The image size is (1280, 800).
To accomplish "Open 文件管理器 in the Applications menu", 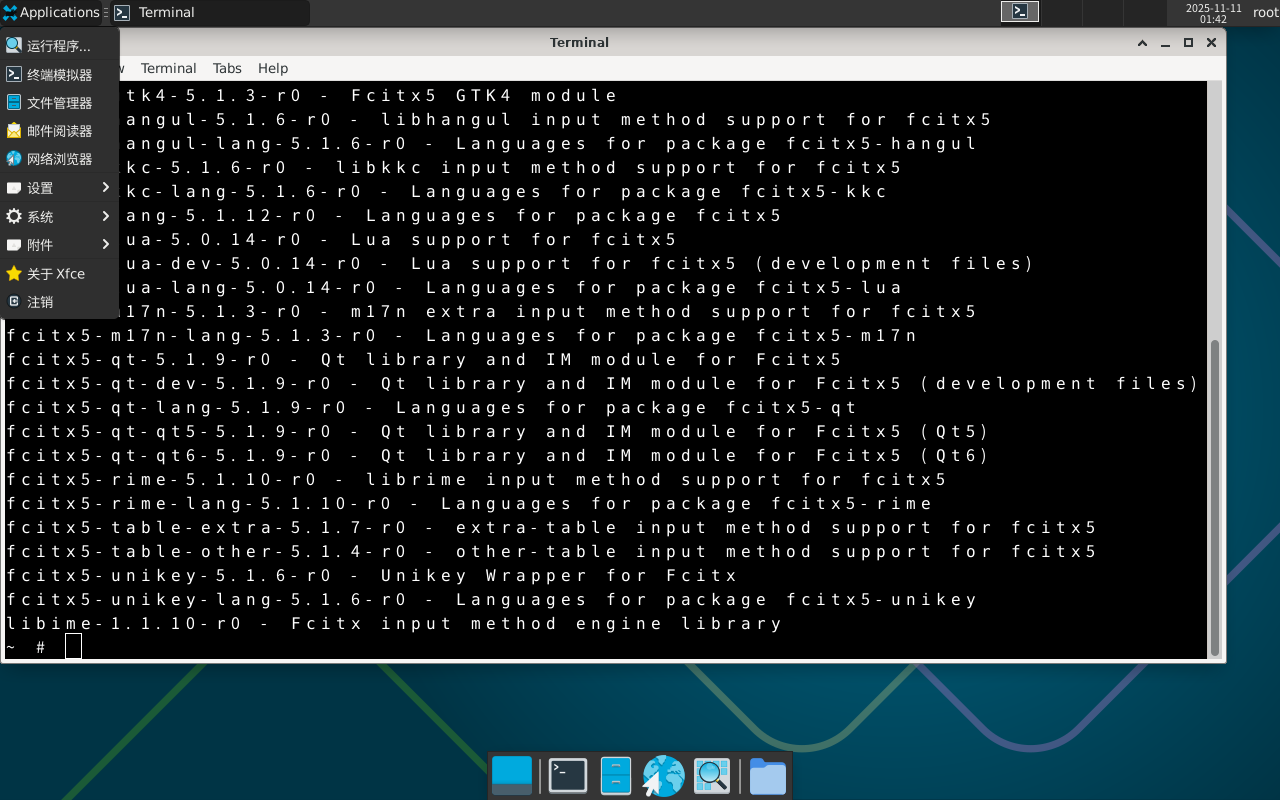I will pos(58,103).
